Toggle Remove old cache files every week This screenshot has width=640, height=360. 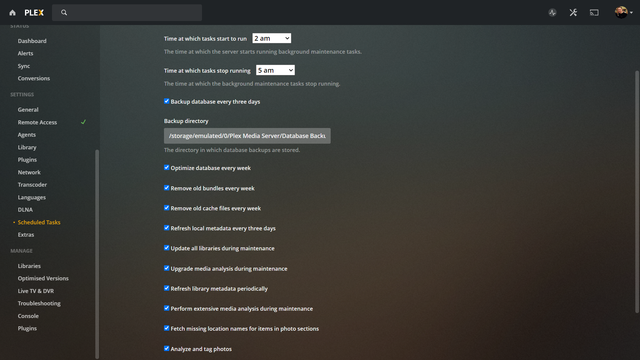167,208
